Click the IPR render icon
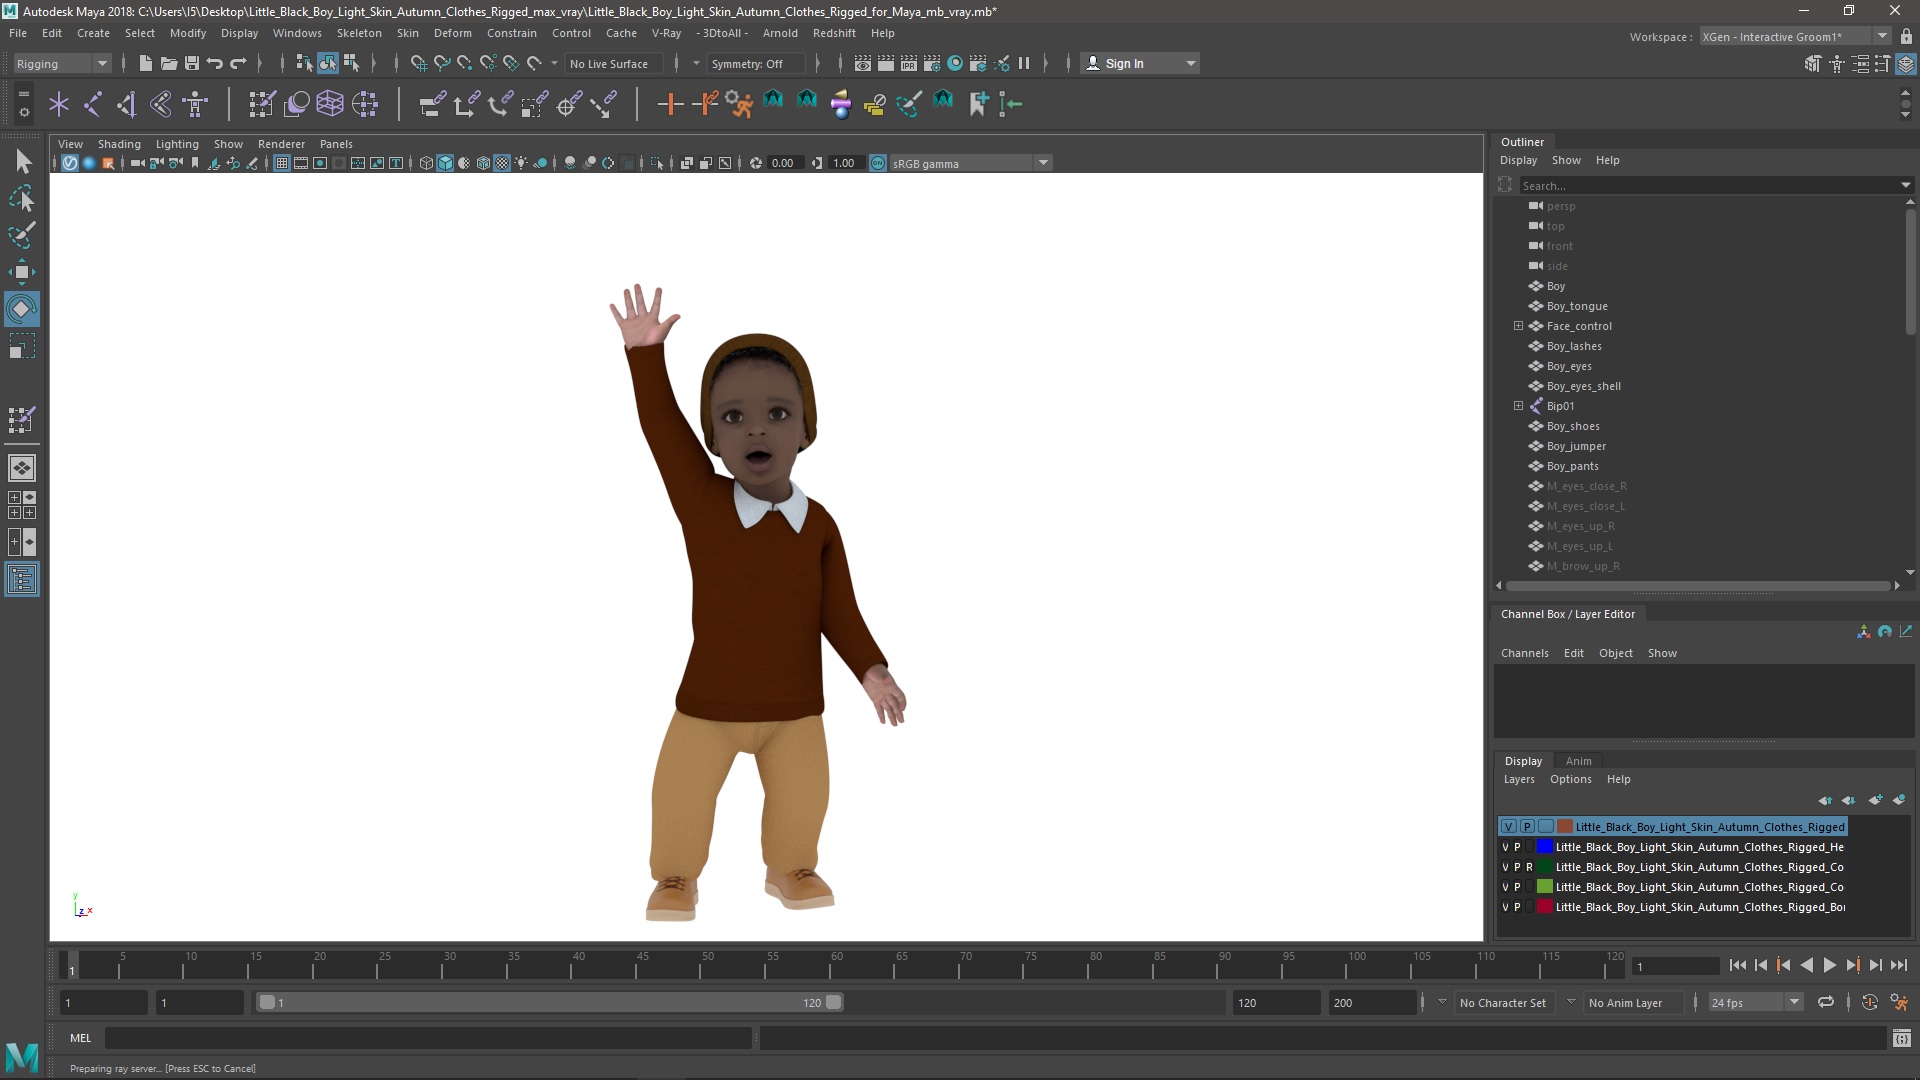1920x1080 pixels. point(909,63)
